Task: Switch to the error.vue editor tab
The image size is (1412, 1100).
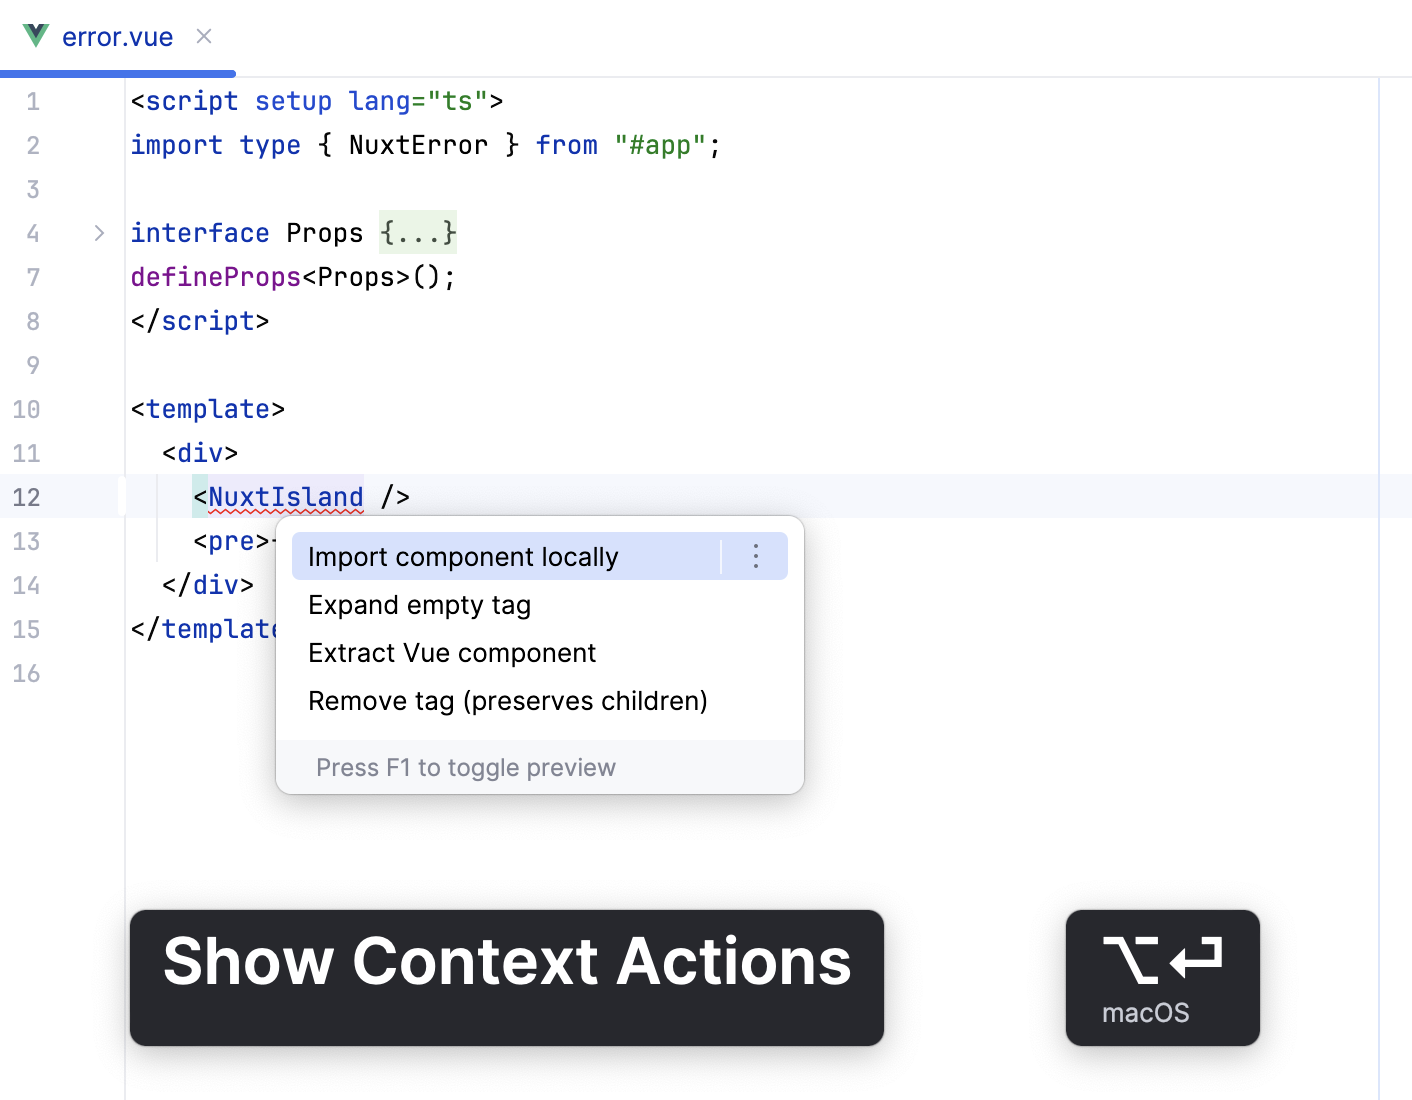Action: tap(118, 36)
